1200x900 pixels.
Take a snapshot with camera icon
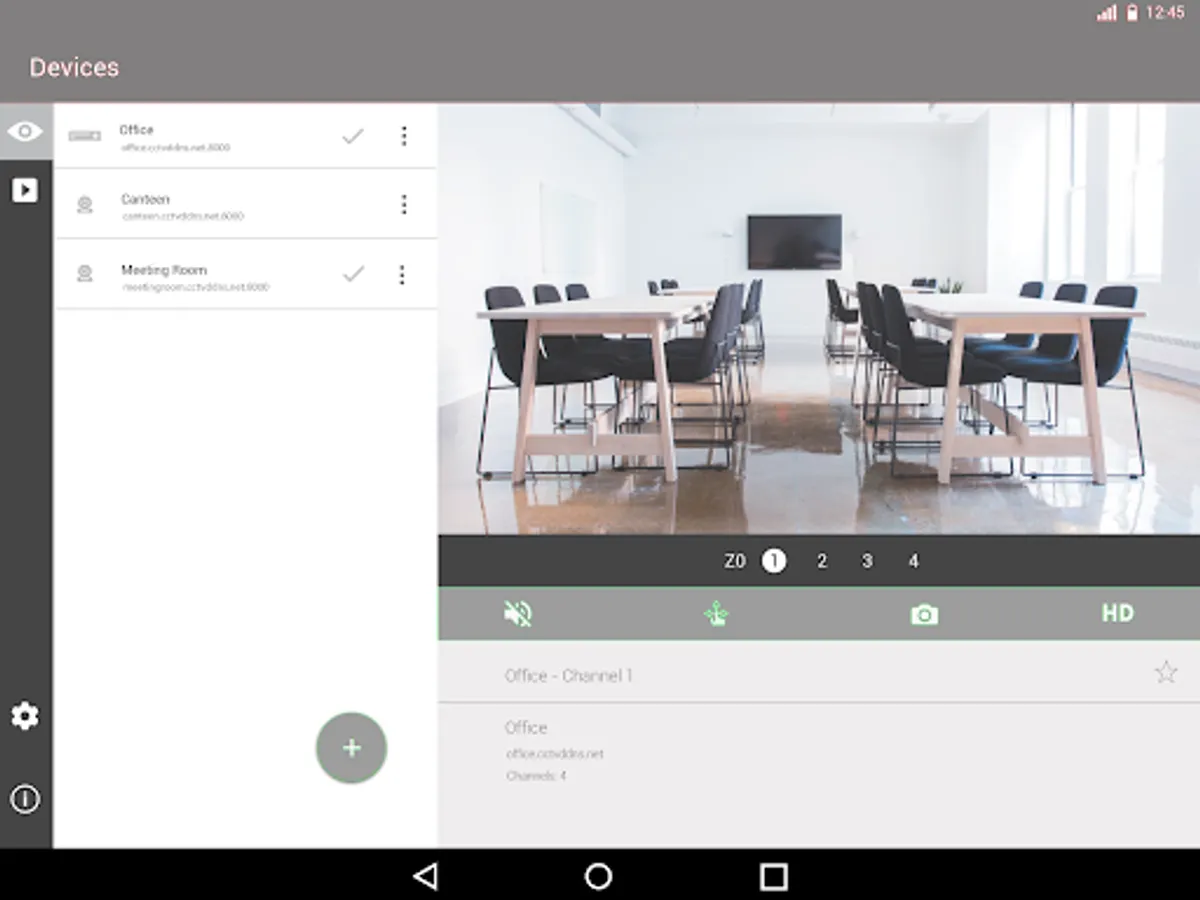click(925, 615)
